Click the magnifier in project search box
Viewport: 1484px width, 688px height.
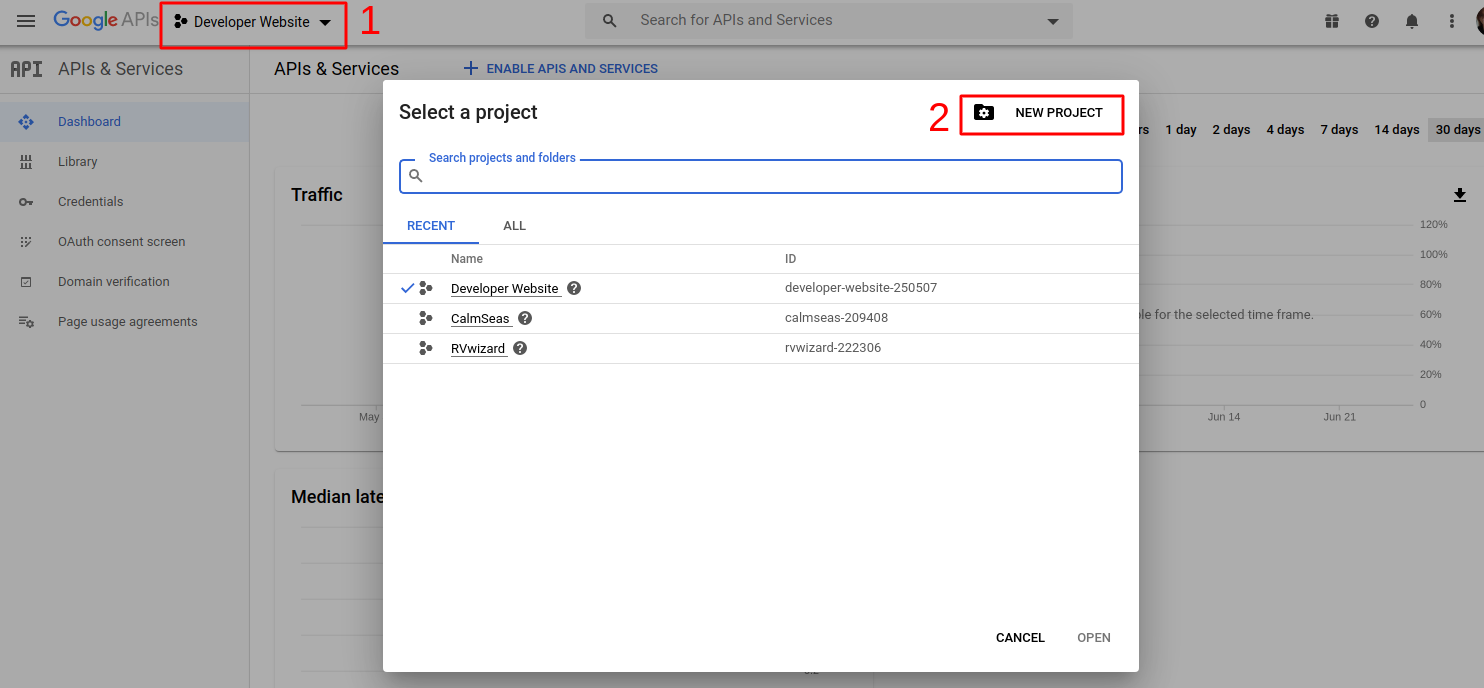tap(416, 176)
